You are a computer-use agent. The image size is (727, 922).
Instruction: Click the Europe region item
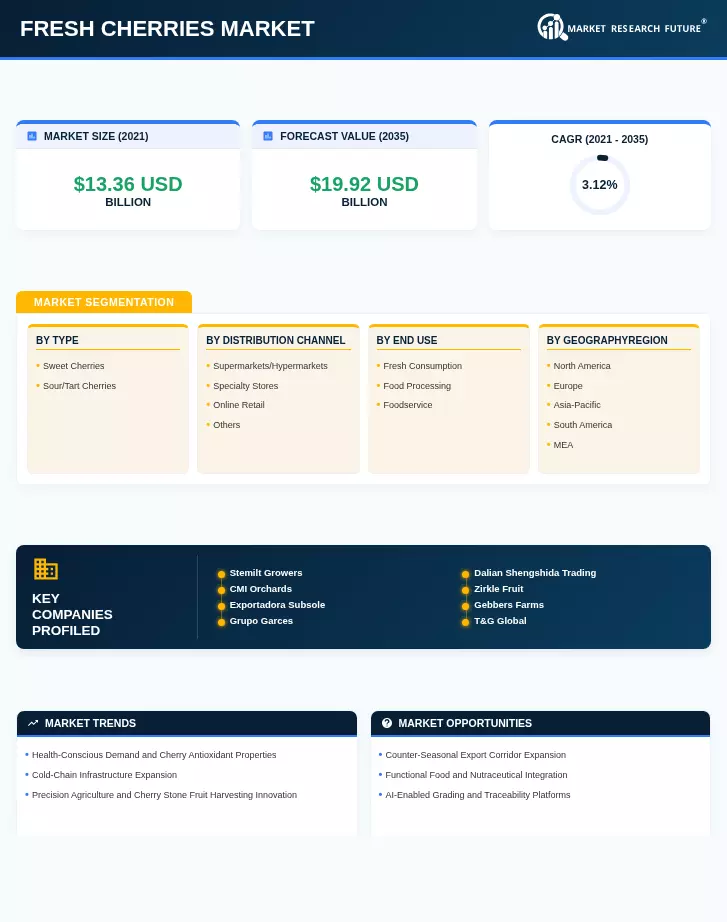pyautogui.click(x=568, y=386)
